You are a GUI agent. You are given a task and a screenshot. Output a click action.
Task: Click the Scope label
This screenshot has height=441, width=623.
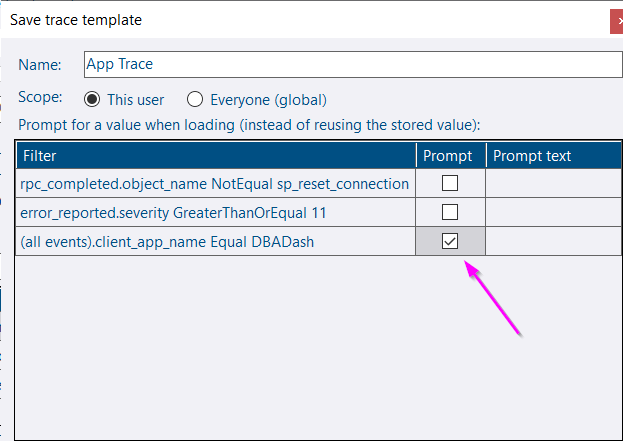click(x=40, y=97)
